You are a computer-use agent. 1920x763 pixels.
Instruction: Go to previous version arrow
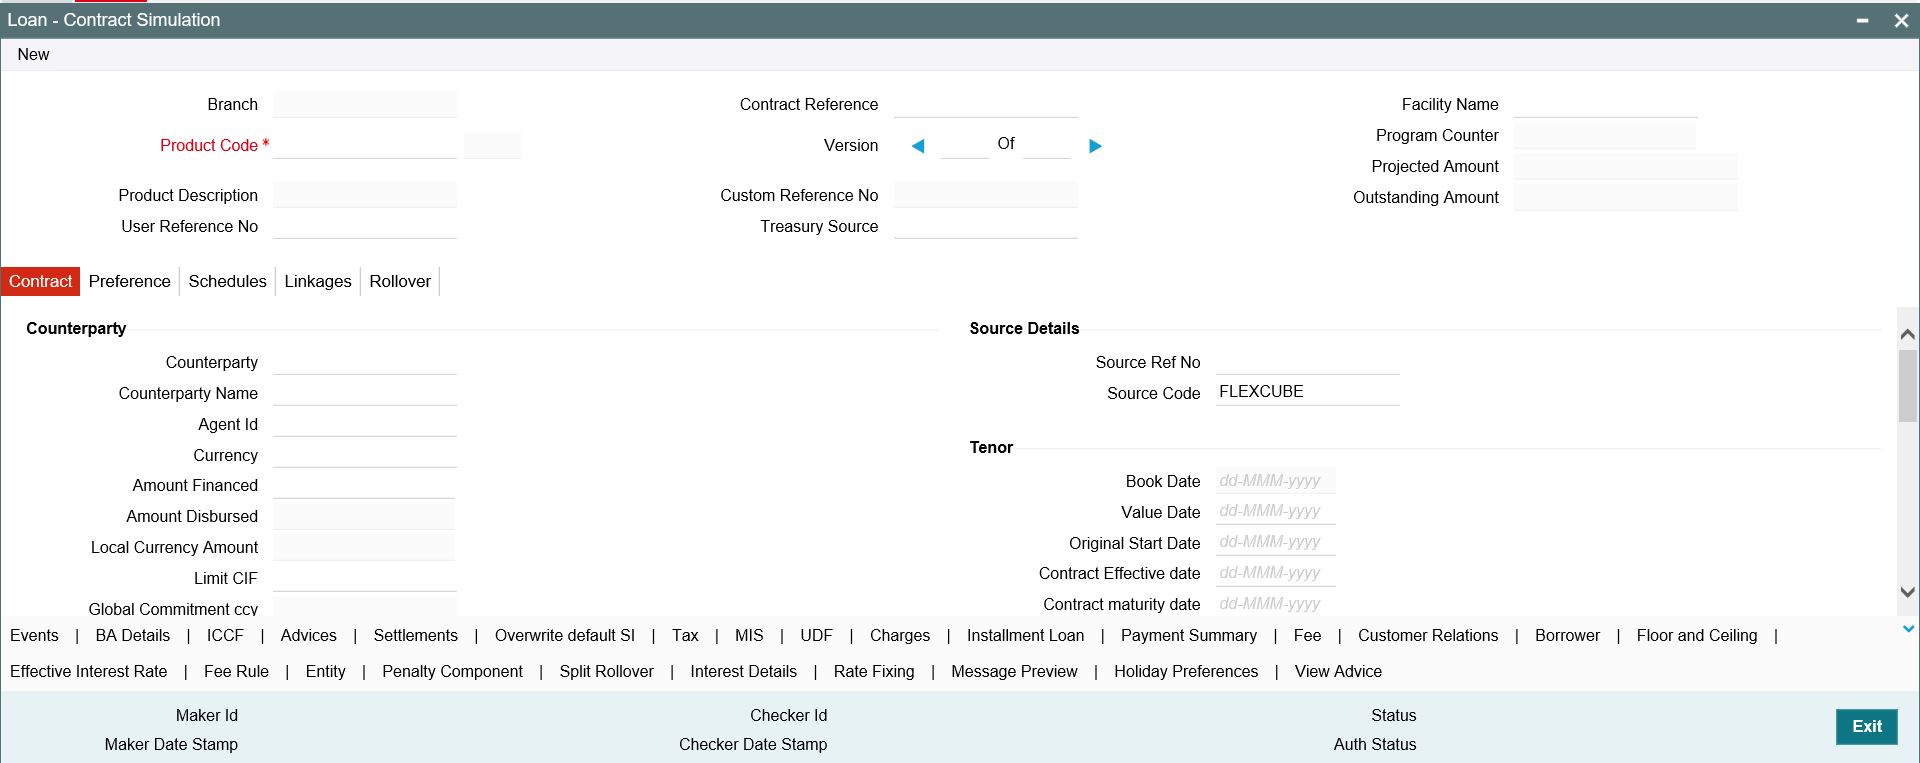[x=918, y=146]
